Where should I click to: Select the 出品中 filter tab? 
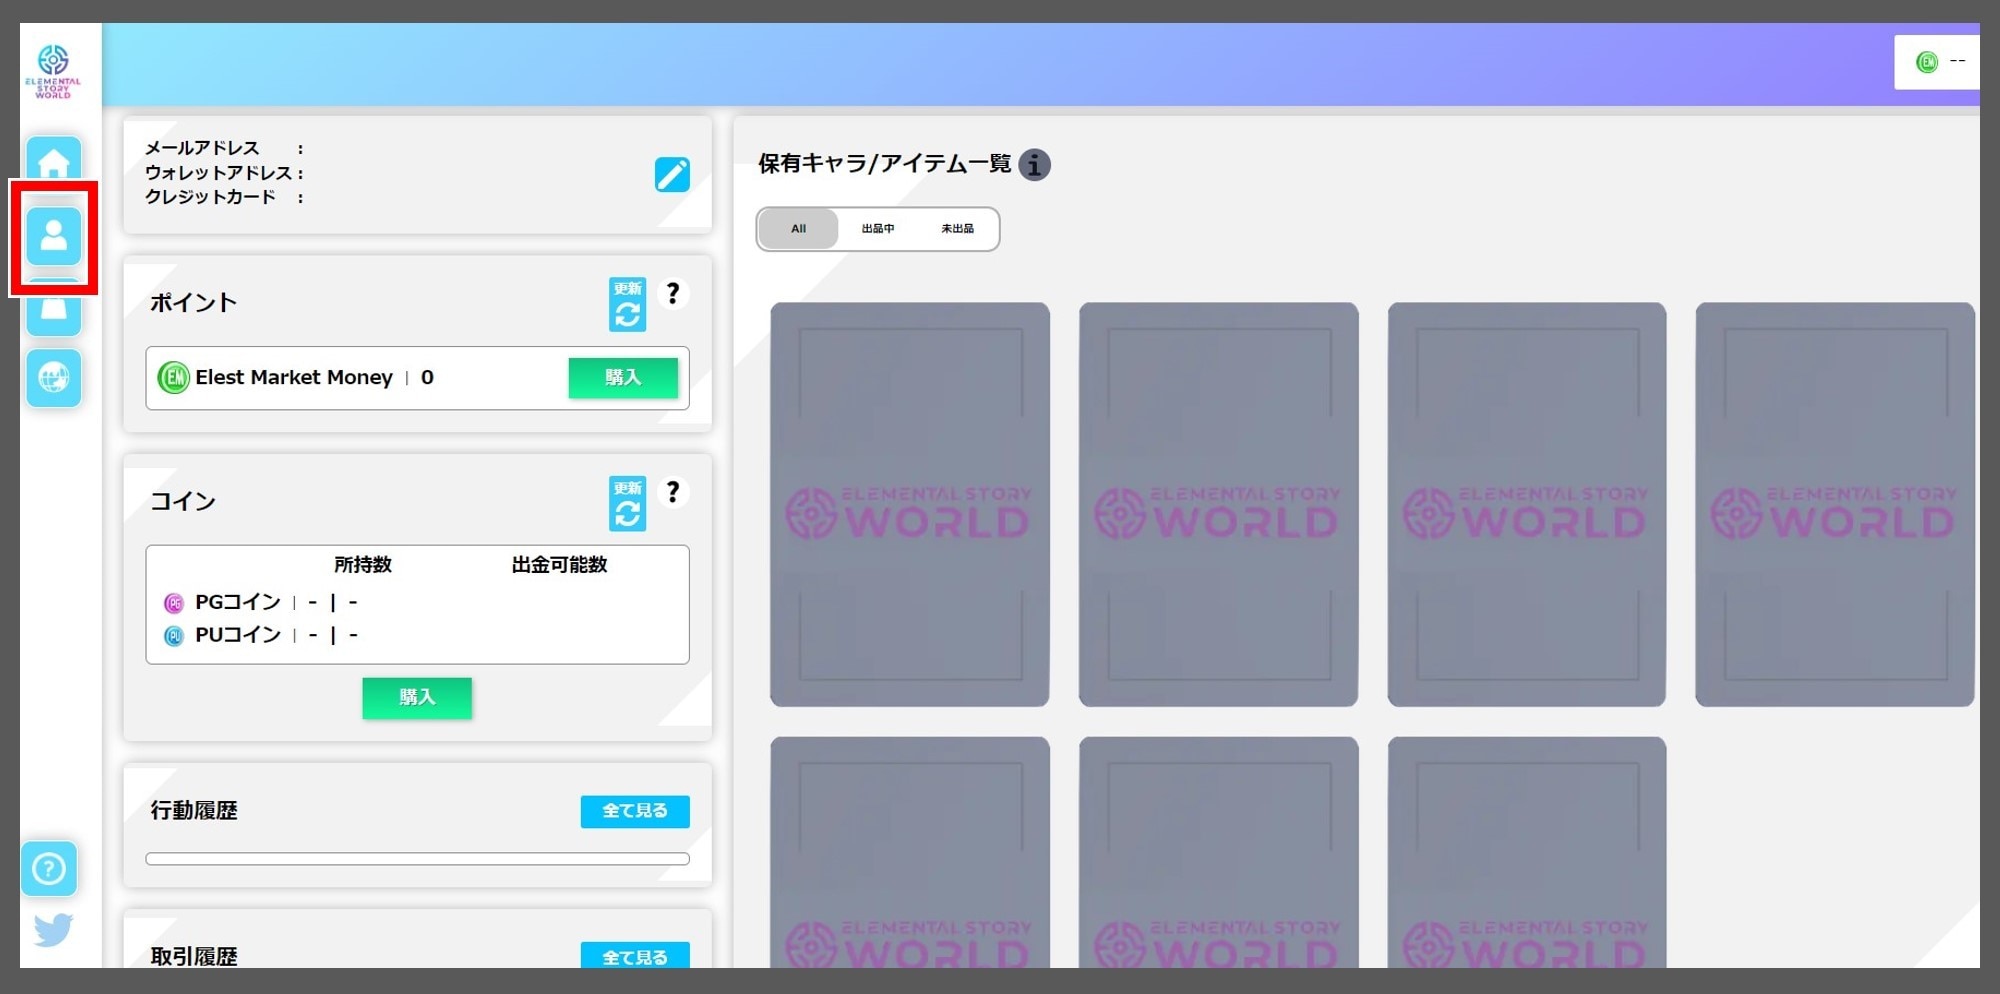pos(878,229)
